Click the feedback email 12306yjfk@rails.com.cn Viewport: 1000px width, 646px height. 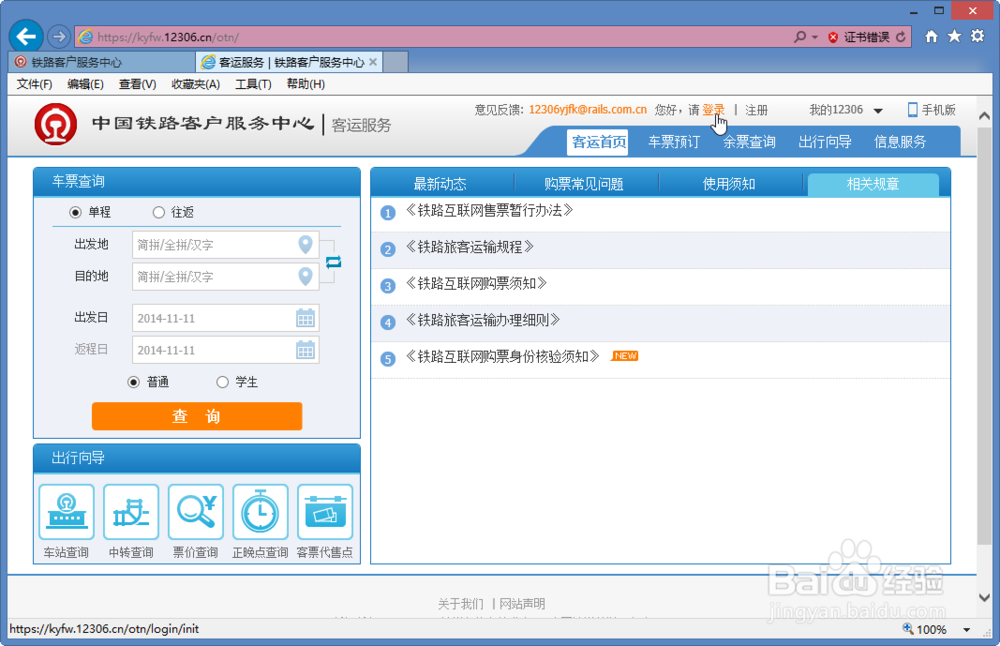(x=588, y=110)
